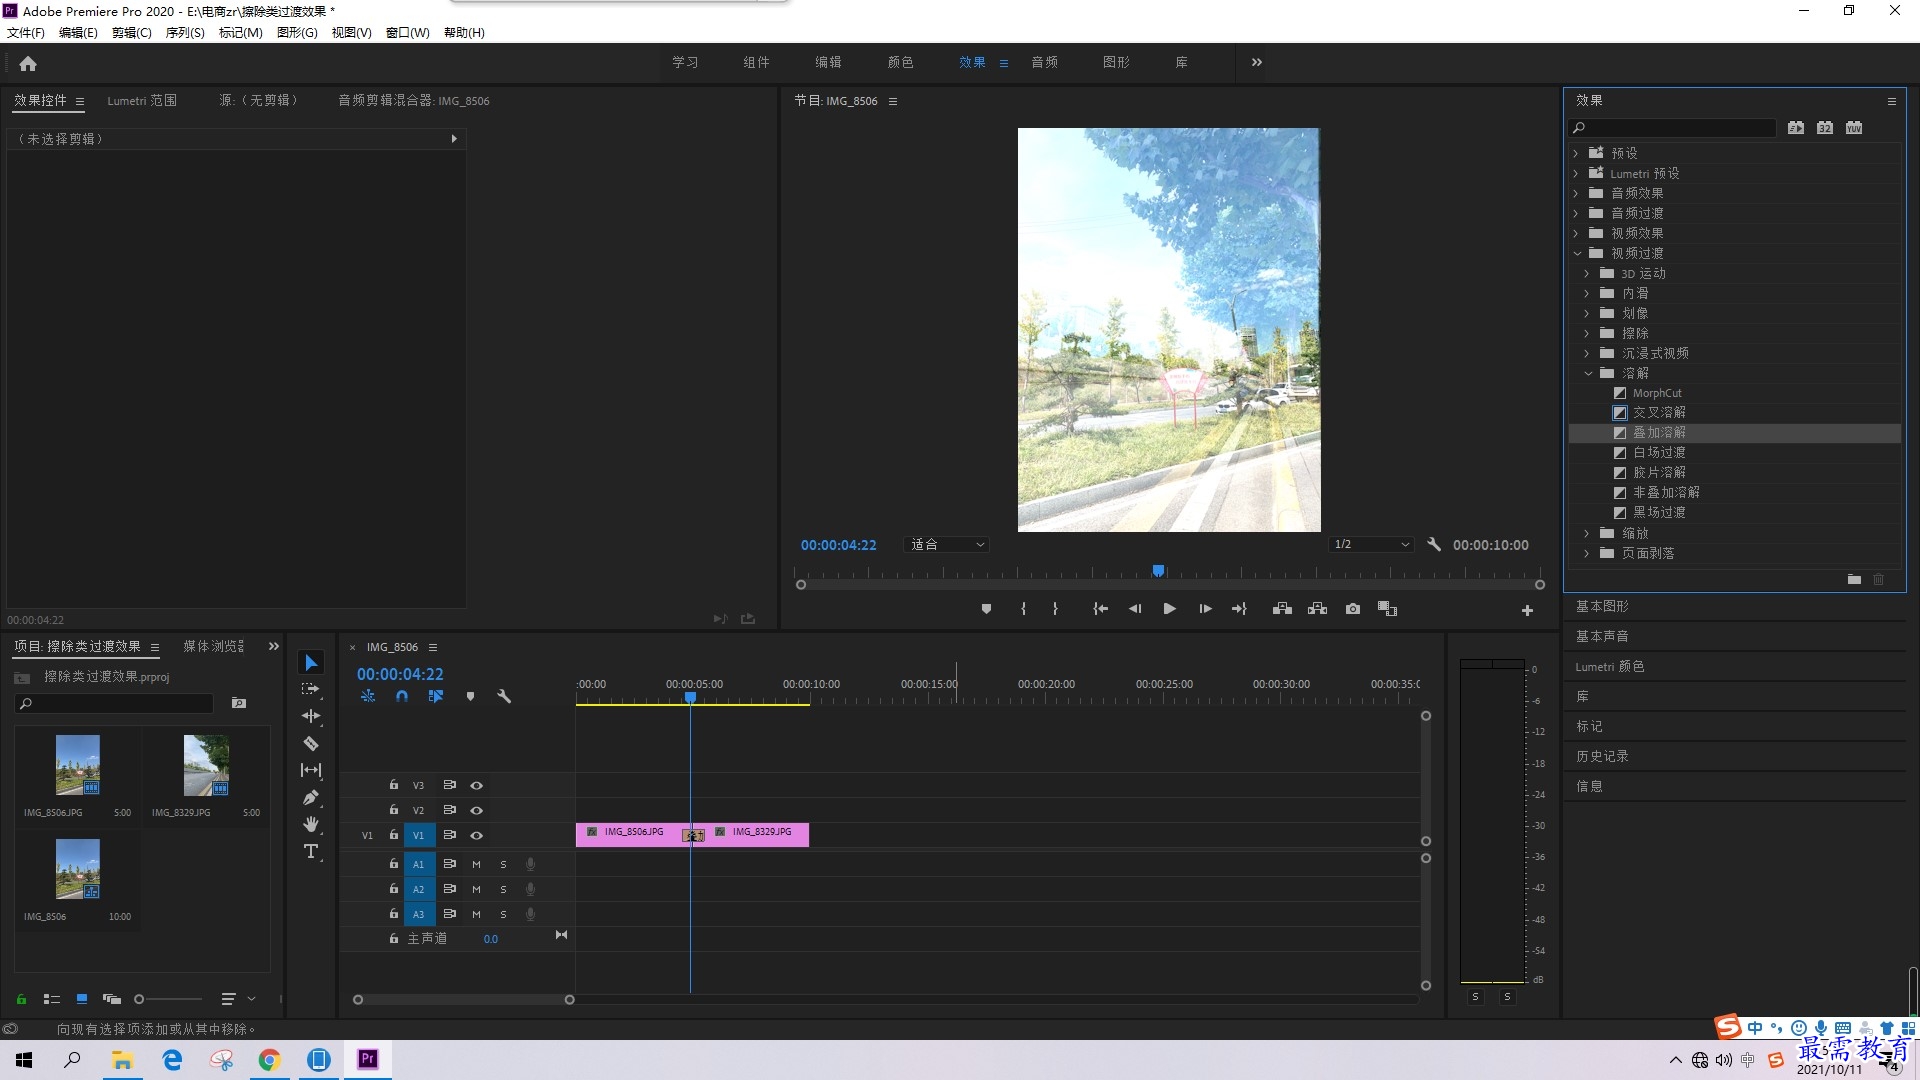Select the Type tool
The image size is (1920, 1080).
click(311, 851)
